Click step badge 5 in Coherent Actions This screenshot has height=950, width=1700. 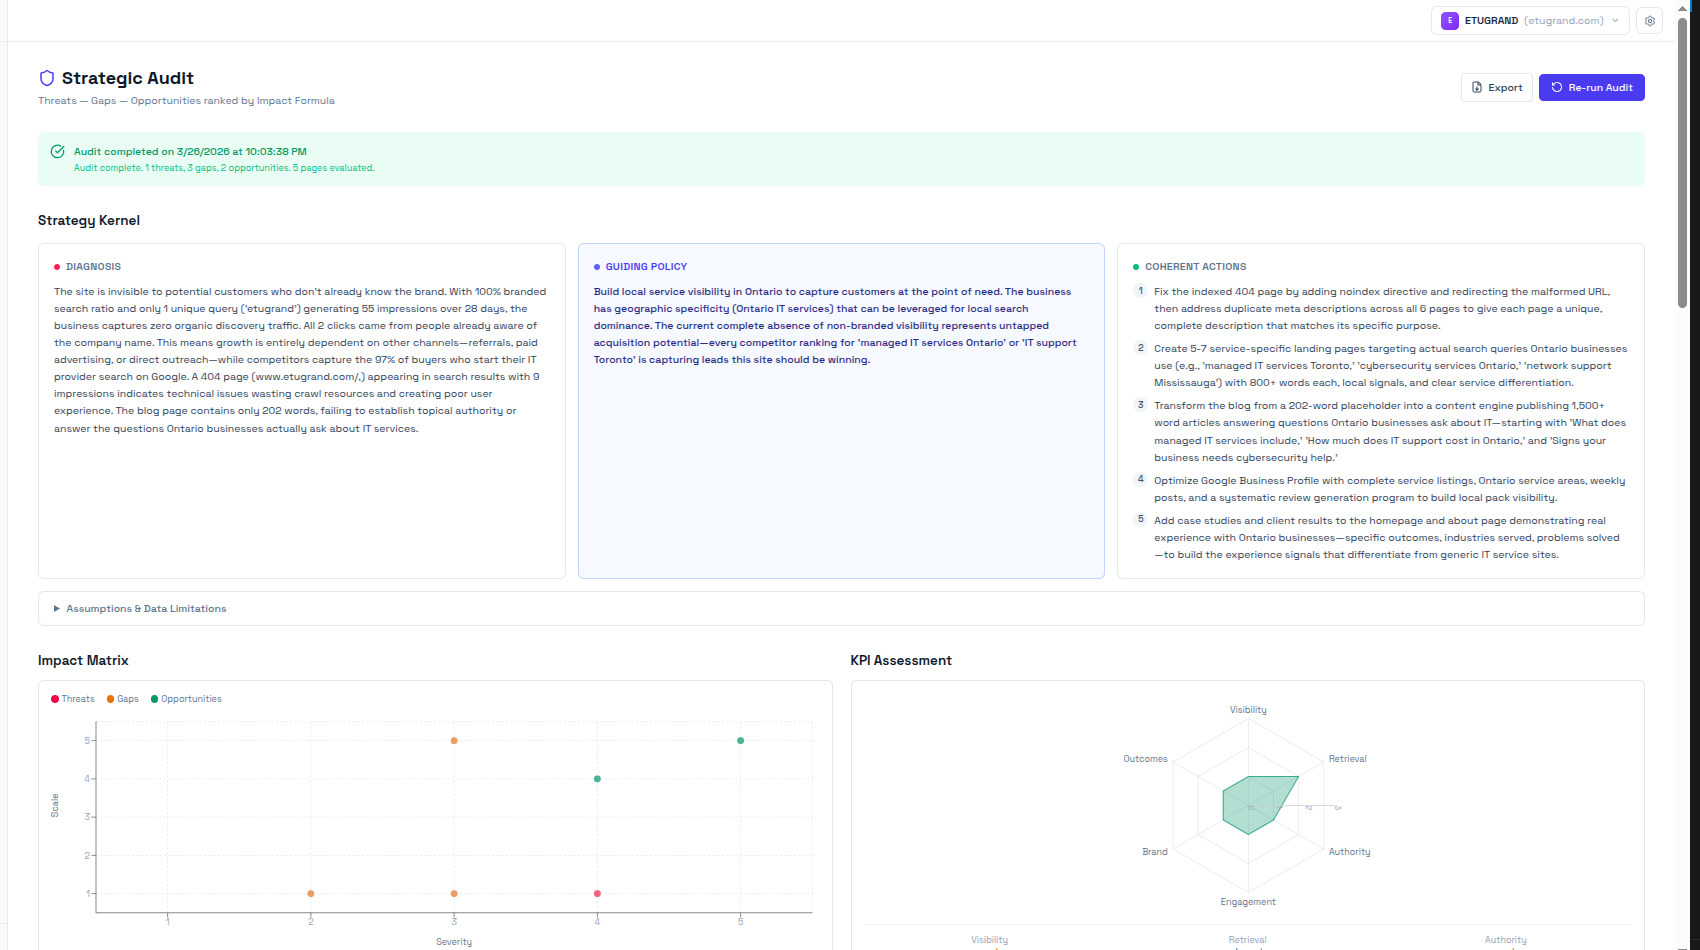pos(1140,519)
